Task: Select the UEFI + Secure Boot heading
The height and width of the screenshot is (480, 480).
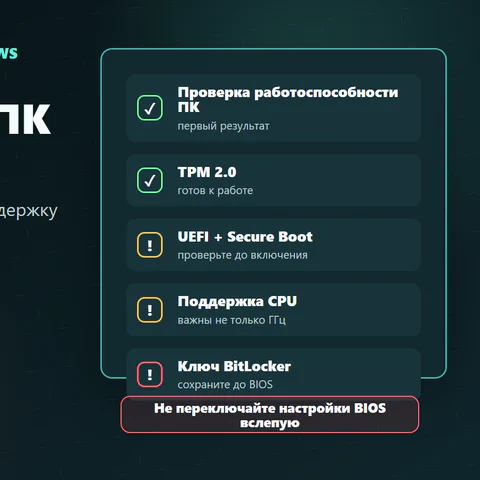Action: [245, 237]
